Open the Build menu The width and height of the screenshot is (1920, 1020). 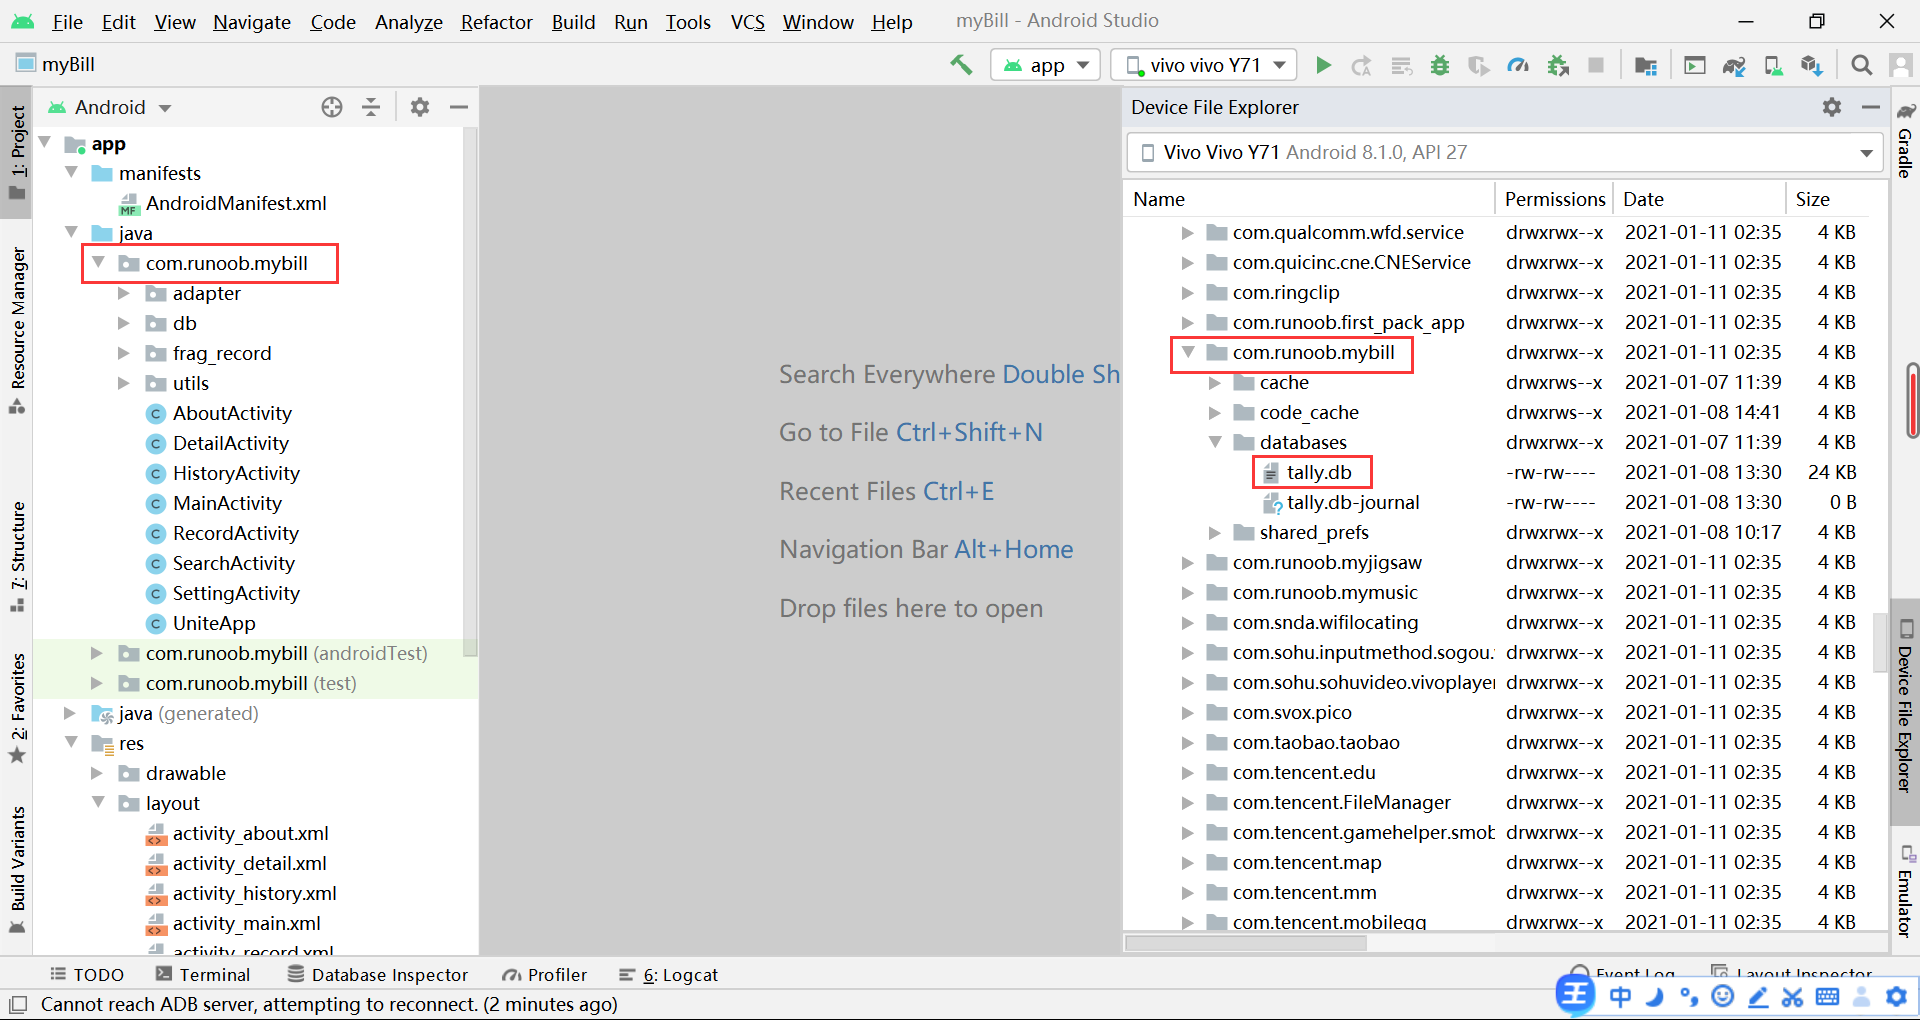pyautogui.click(x=573, y=22)
